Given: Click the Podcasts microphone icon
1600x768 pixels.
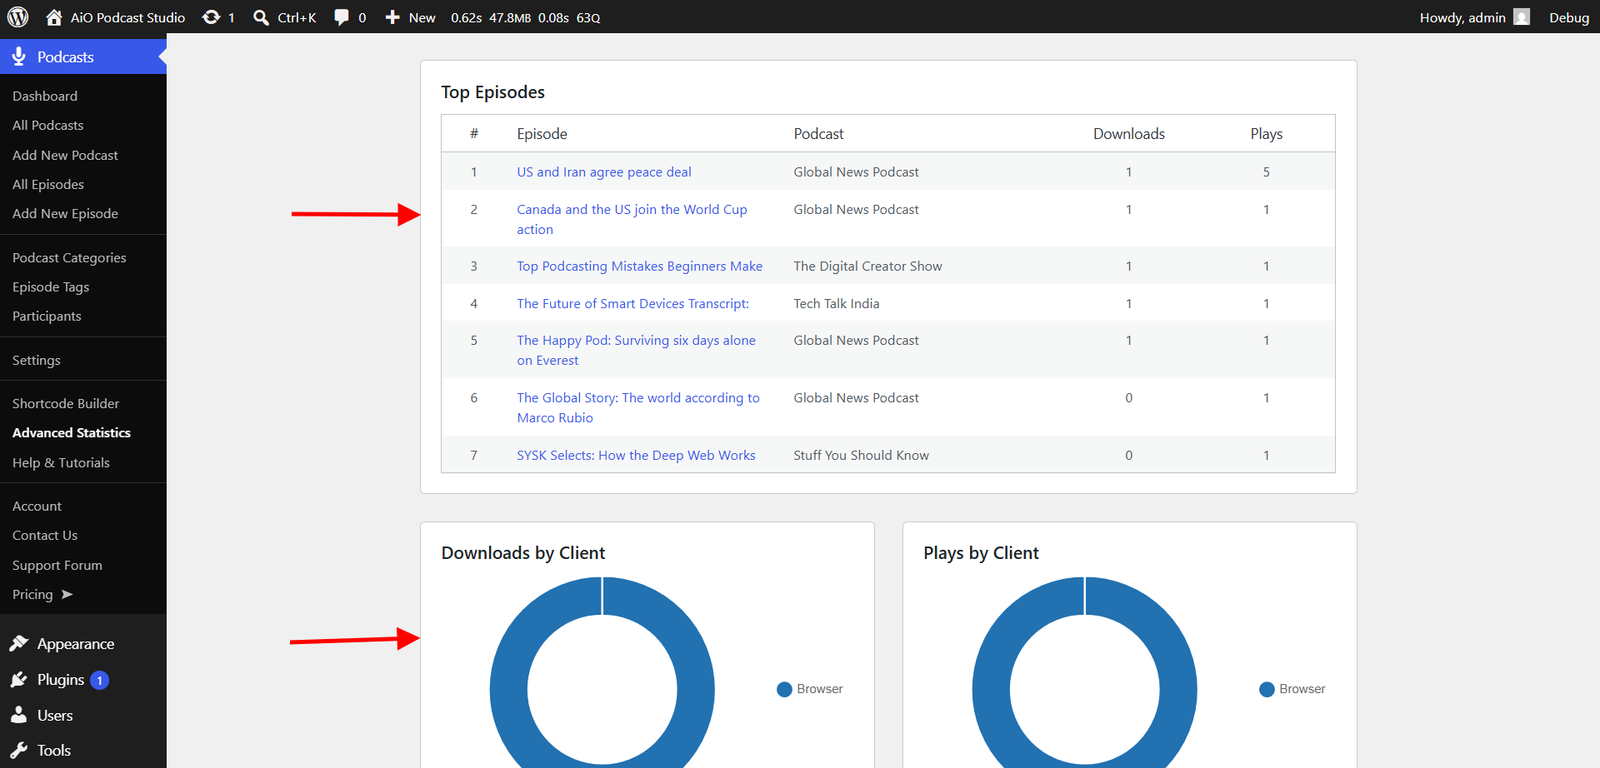Looking at the screenshot, I should (19, 57).
